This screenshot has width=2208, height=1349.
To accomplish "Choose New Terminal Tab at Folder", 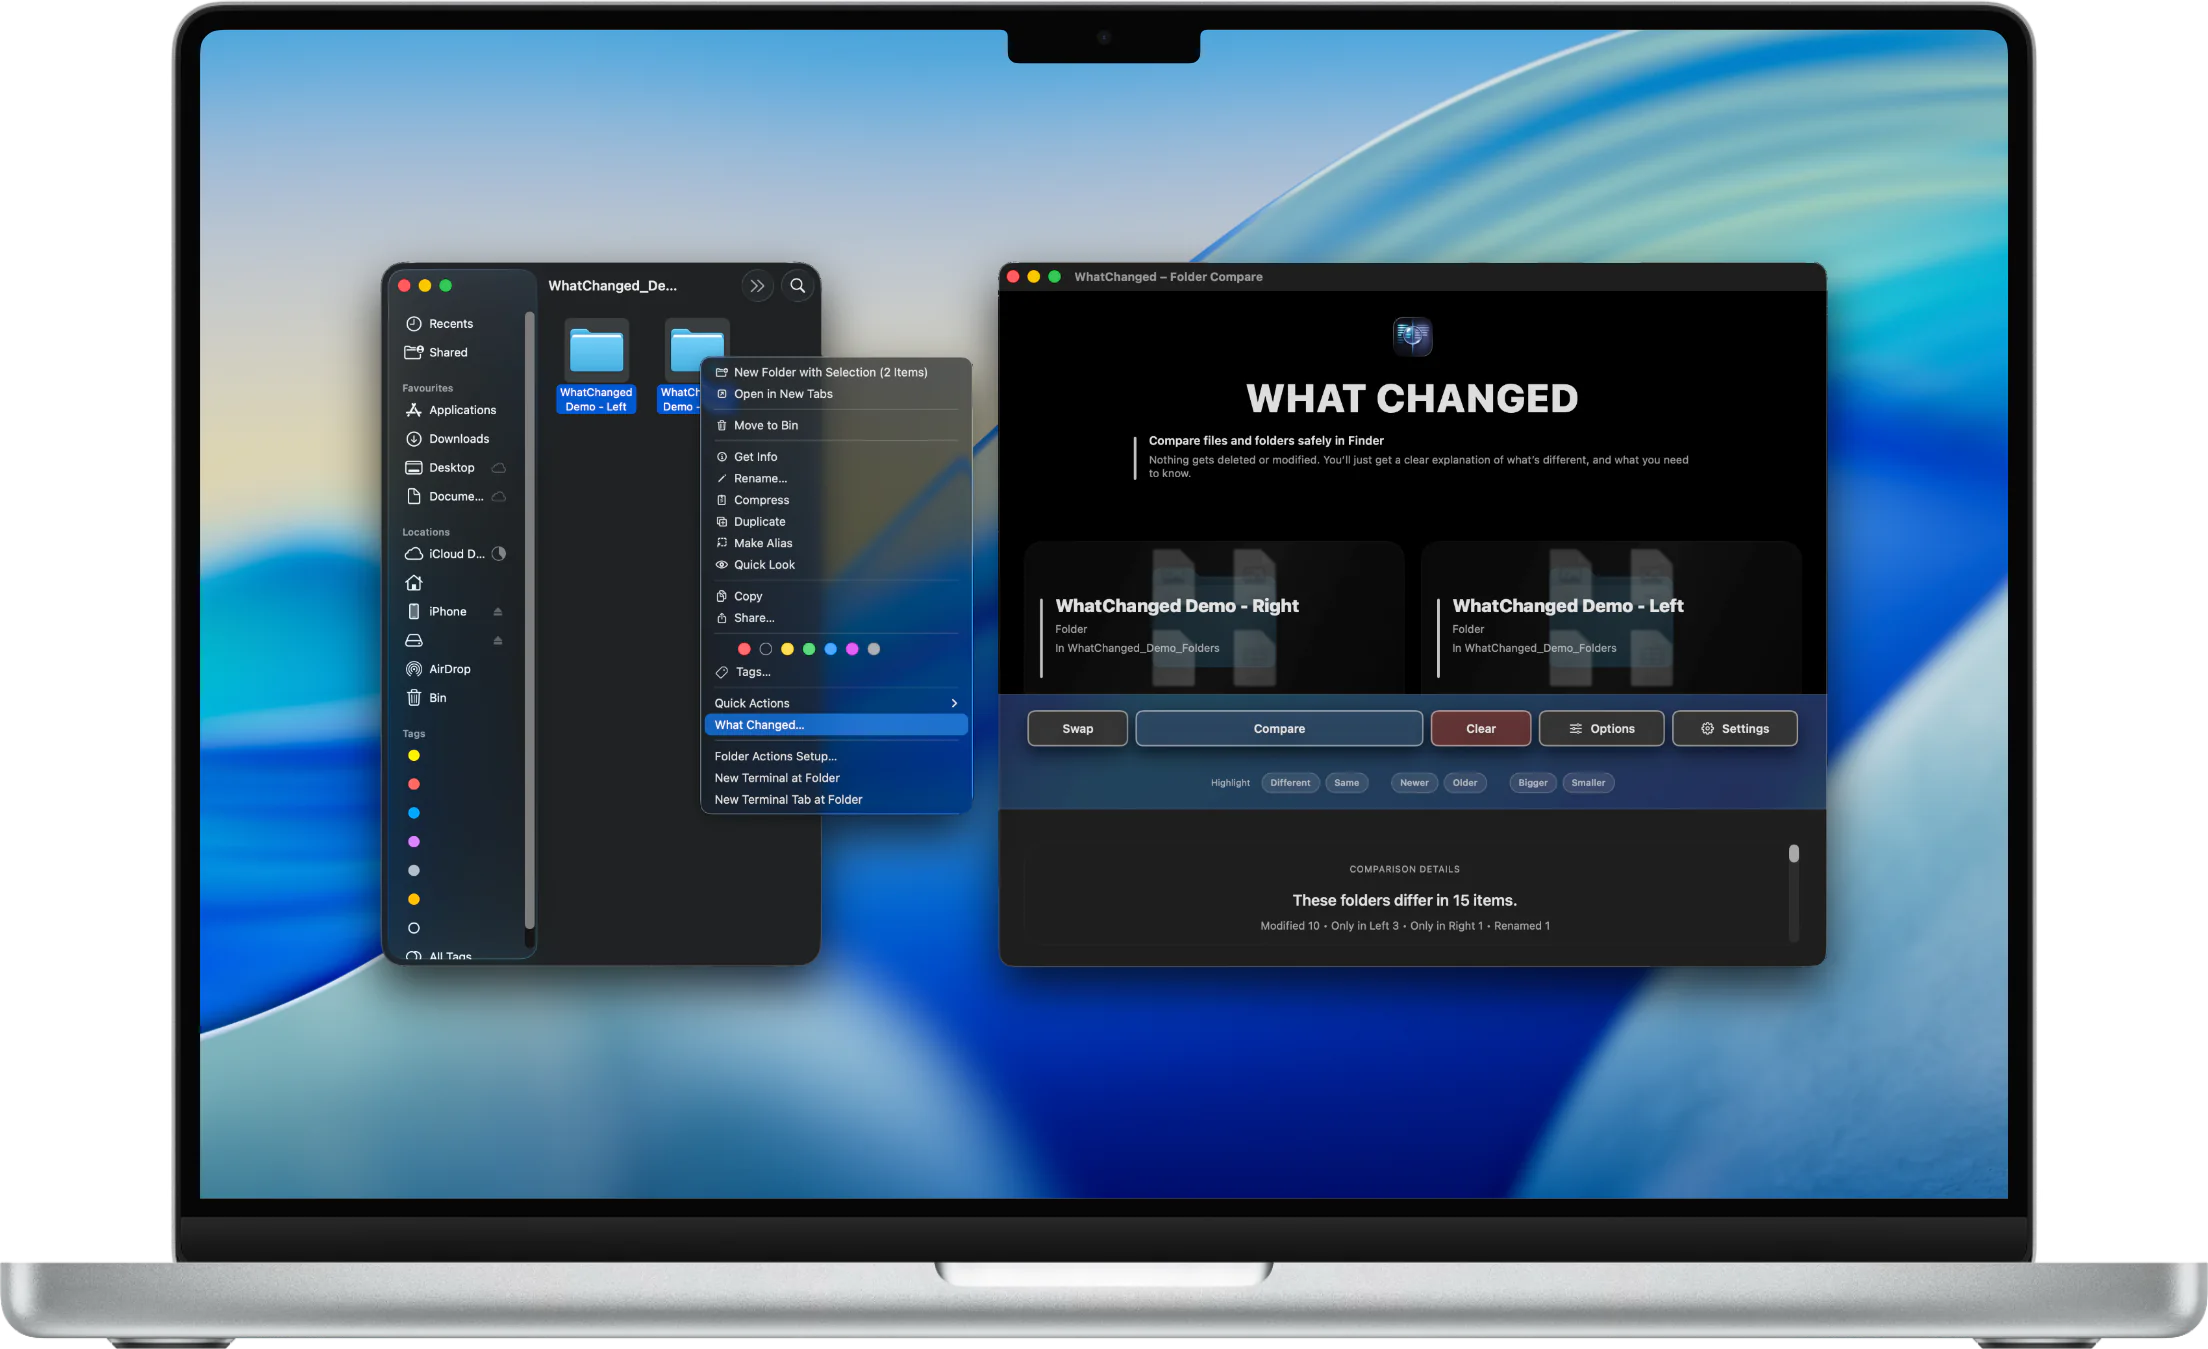I will (x=836, y=800).
